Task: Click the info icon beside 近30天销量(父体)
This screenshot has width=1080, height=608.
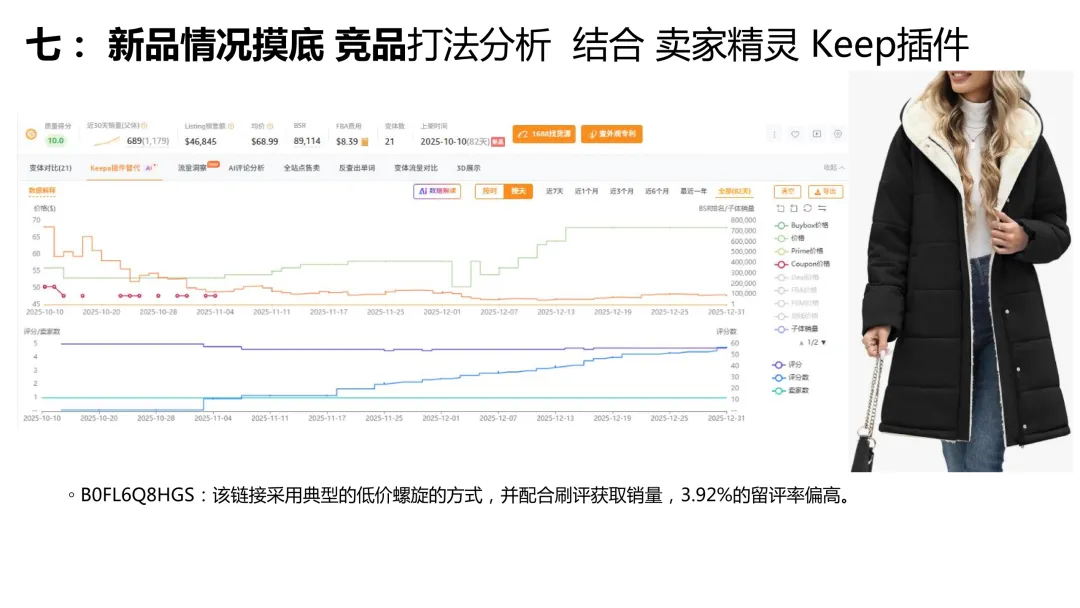Action: click(144, 126)
